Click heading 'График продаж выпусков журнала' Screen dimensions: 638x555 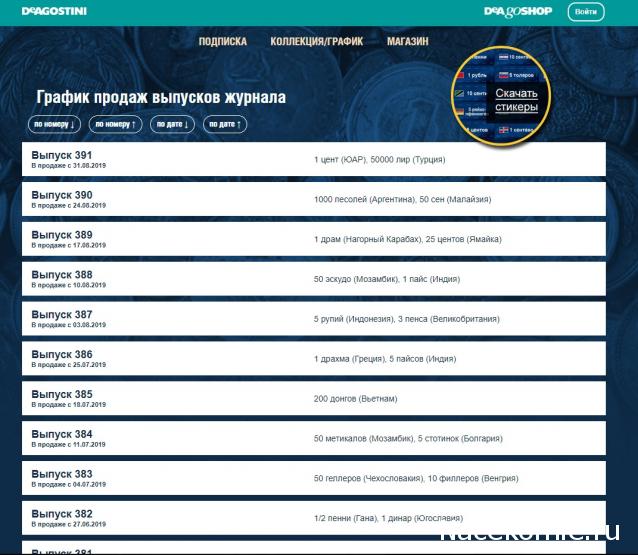(161, 97)
